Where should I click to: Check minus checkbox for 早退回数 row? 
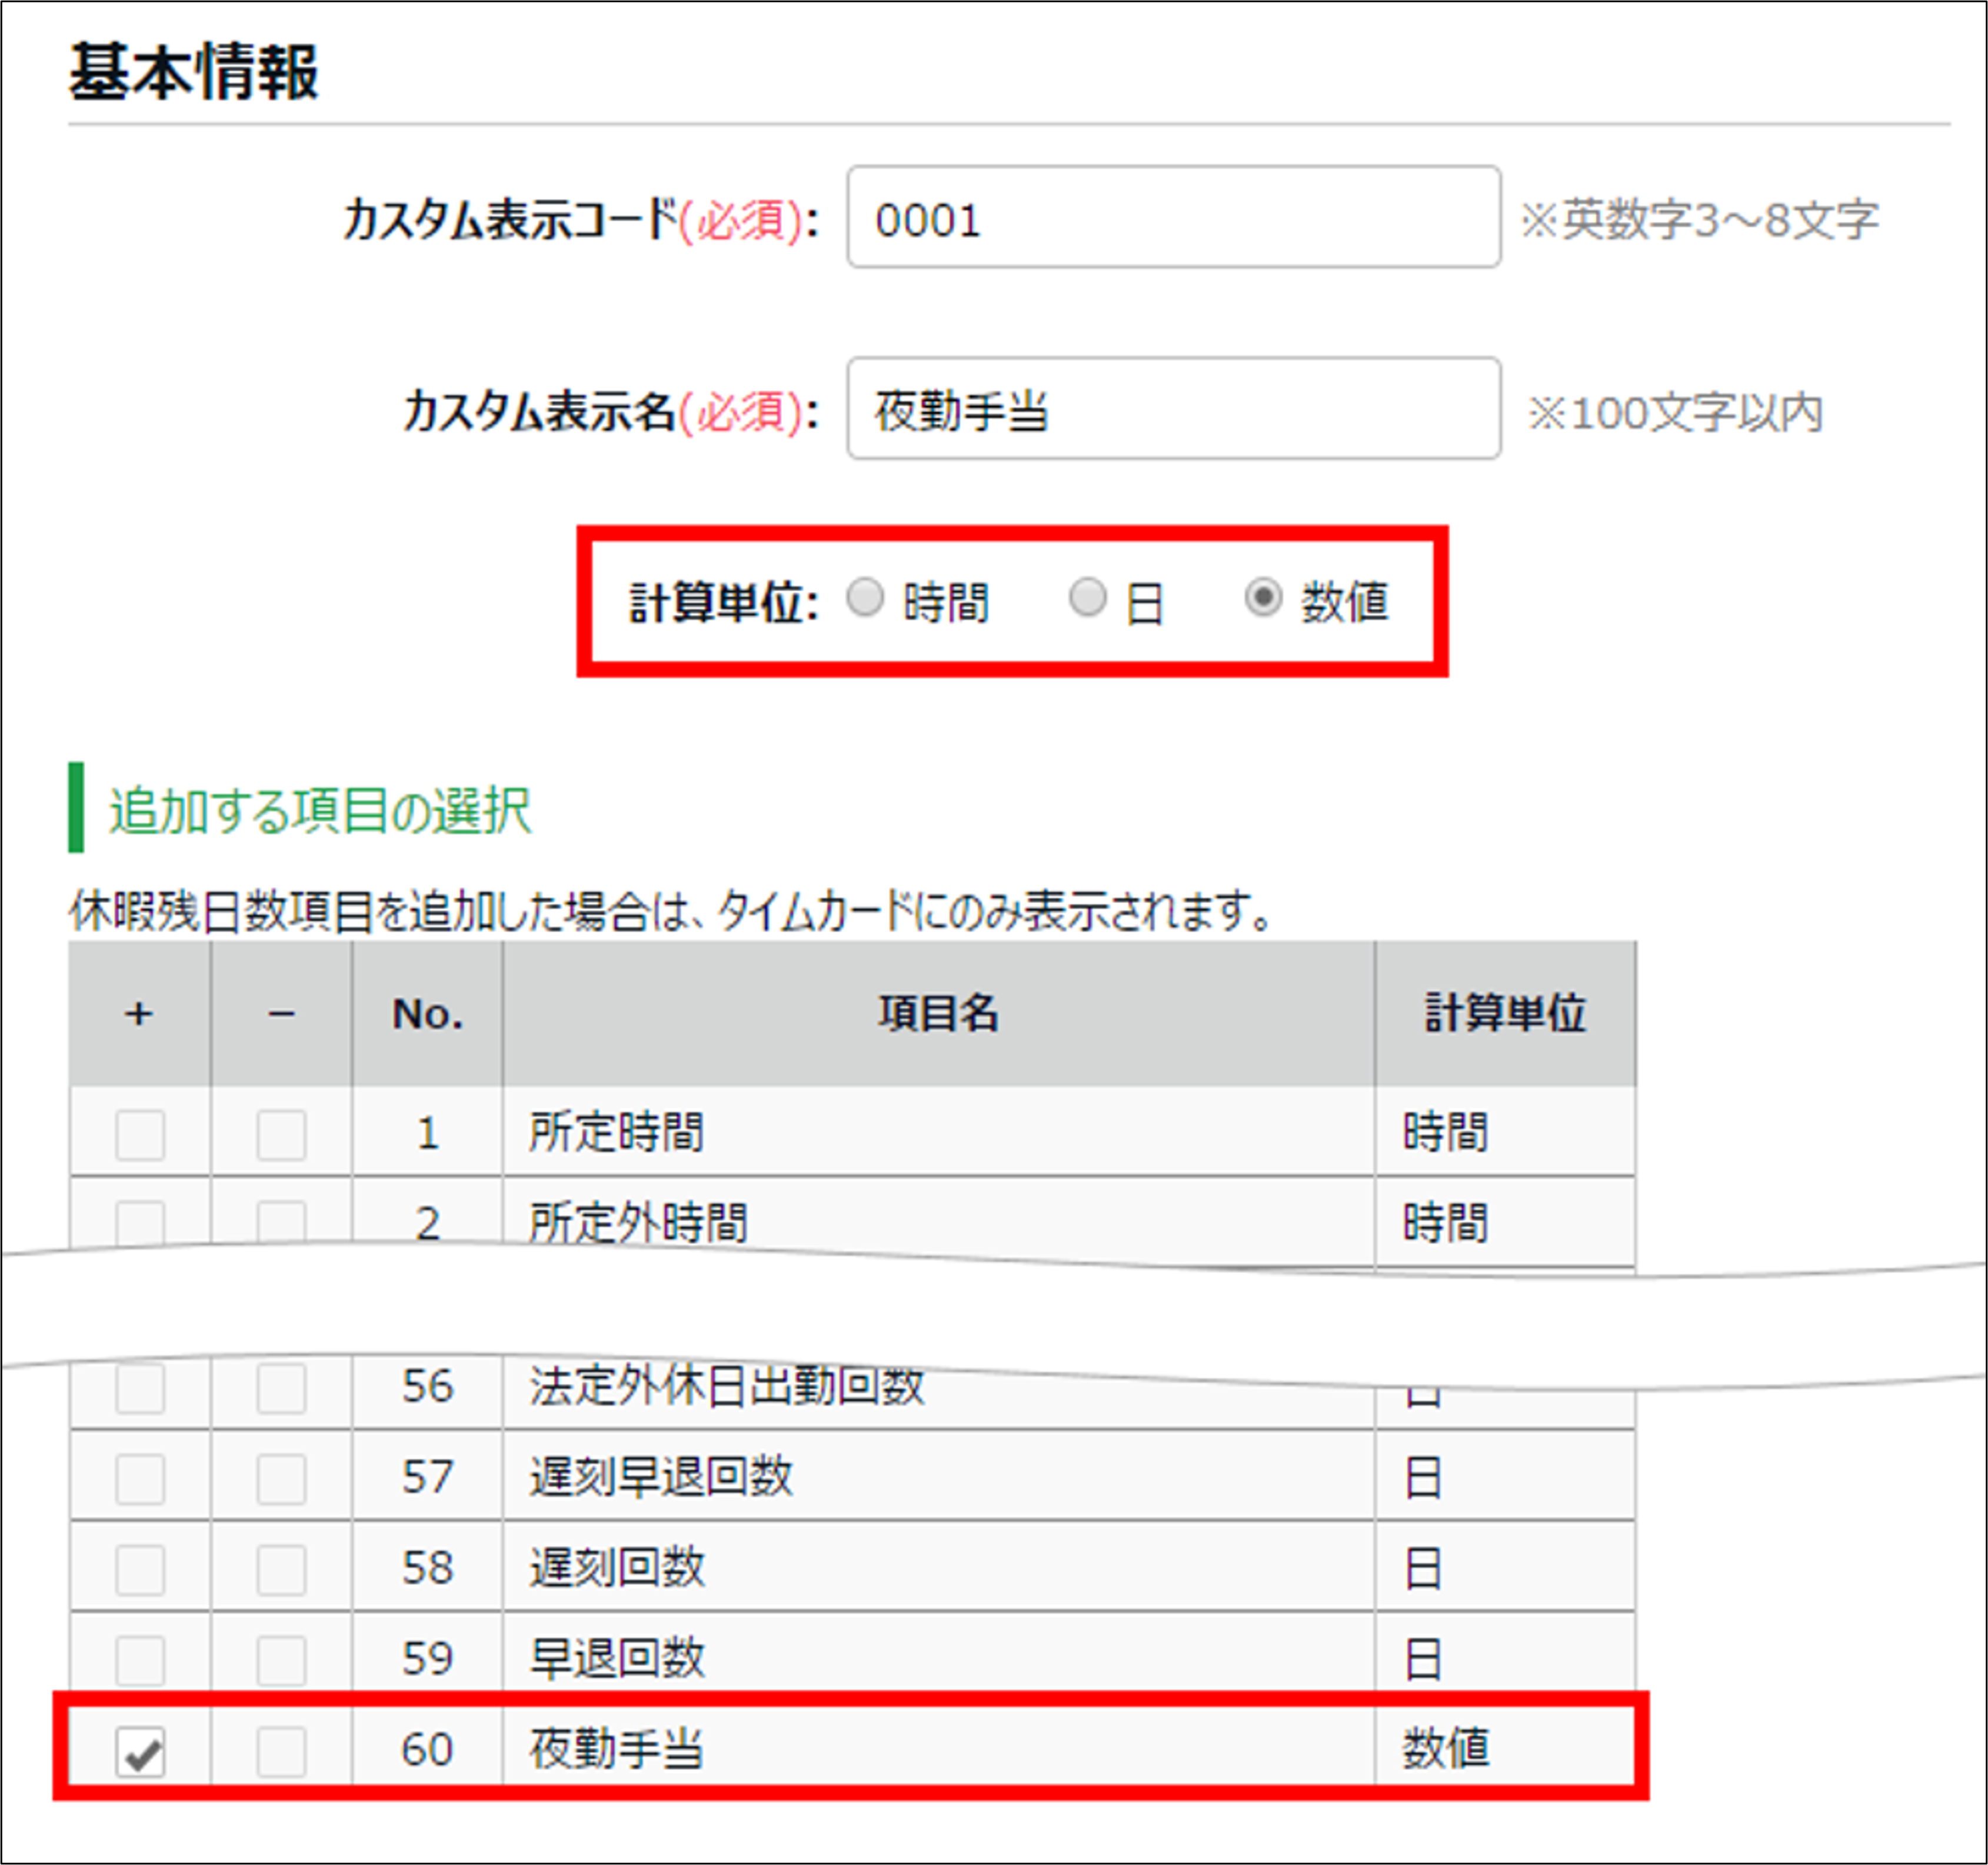[281, 1660]
